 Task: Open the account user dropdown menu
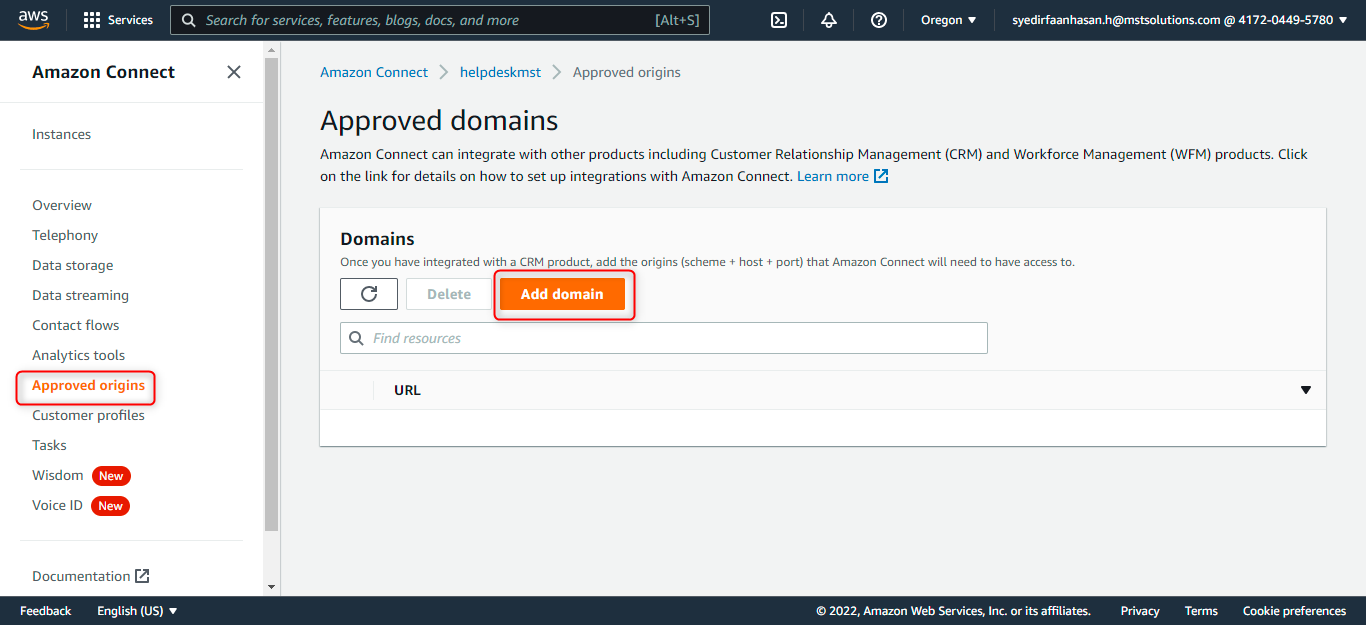(1179, 20)
